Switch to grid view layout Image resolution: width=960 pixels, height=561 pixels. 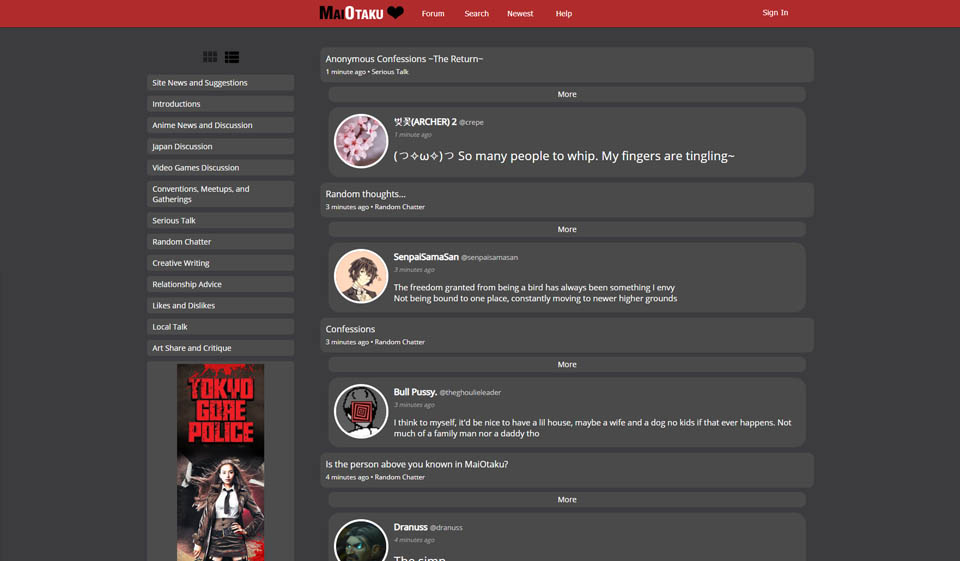pos(210,58)
